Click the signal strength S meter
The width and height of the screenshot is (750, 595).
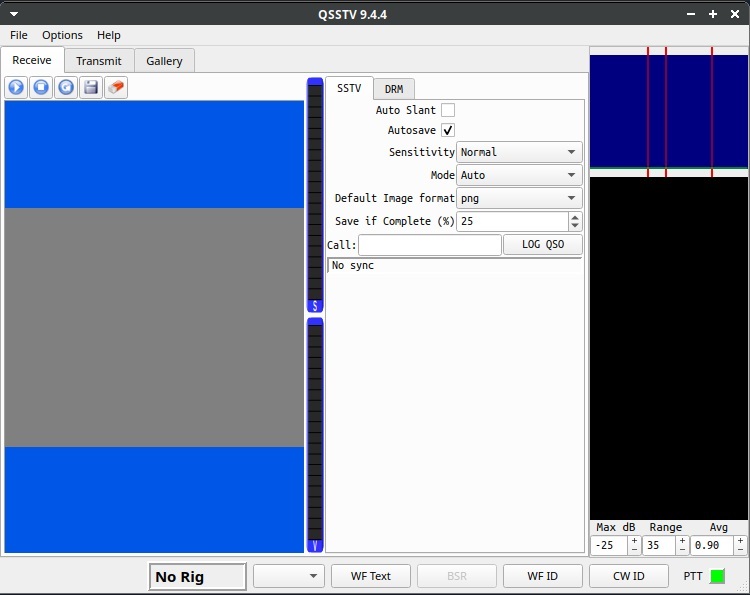coord(315,195)
